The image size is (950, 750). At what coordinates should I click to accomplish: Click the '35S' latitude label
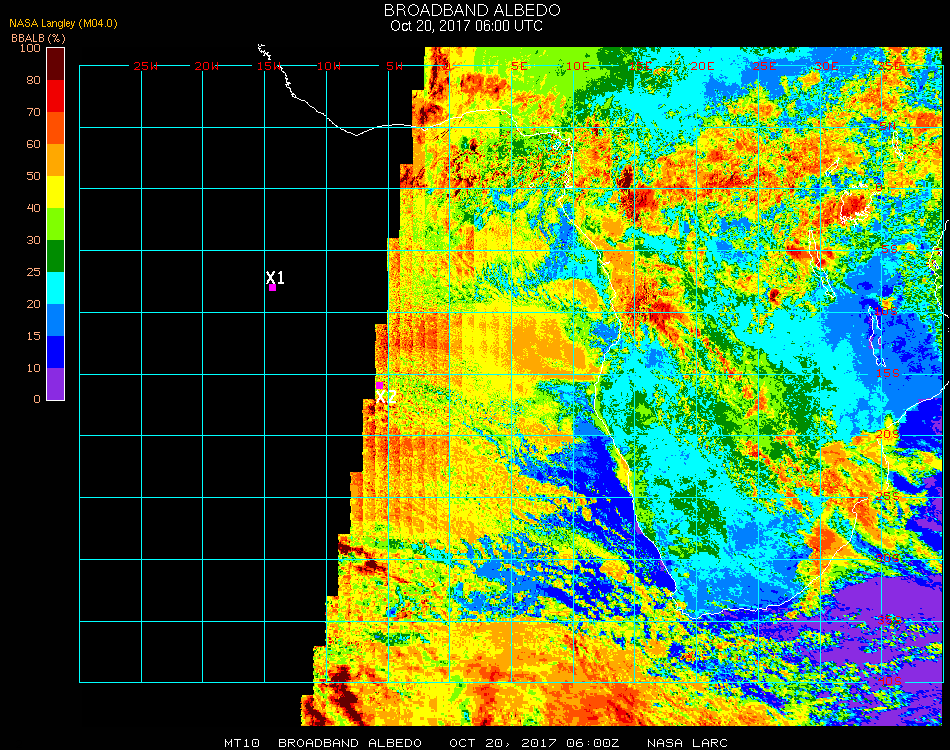click(889, 620)
